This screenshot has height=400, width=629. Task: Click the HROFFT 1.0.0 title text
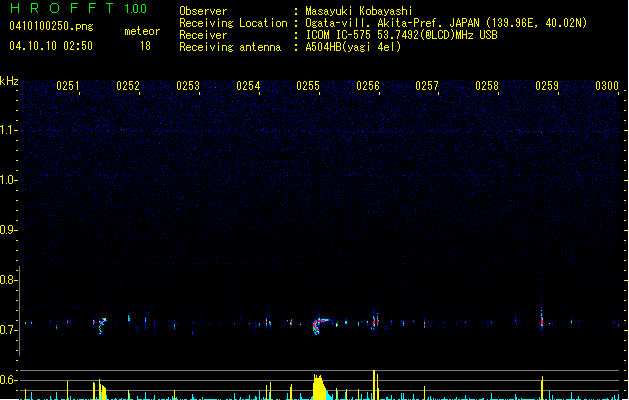point(78,8)
